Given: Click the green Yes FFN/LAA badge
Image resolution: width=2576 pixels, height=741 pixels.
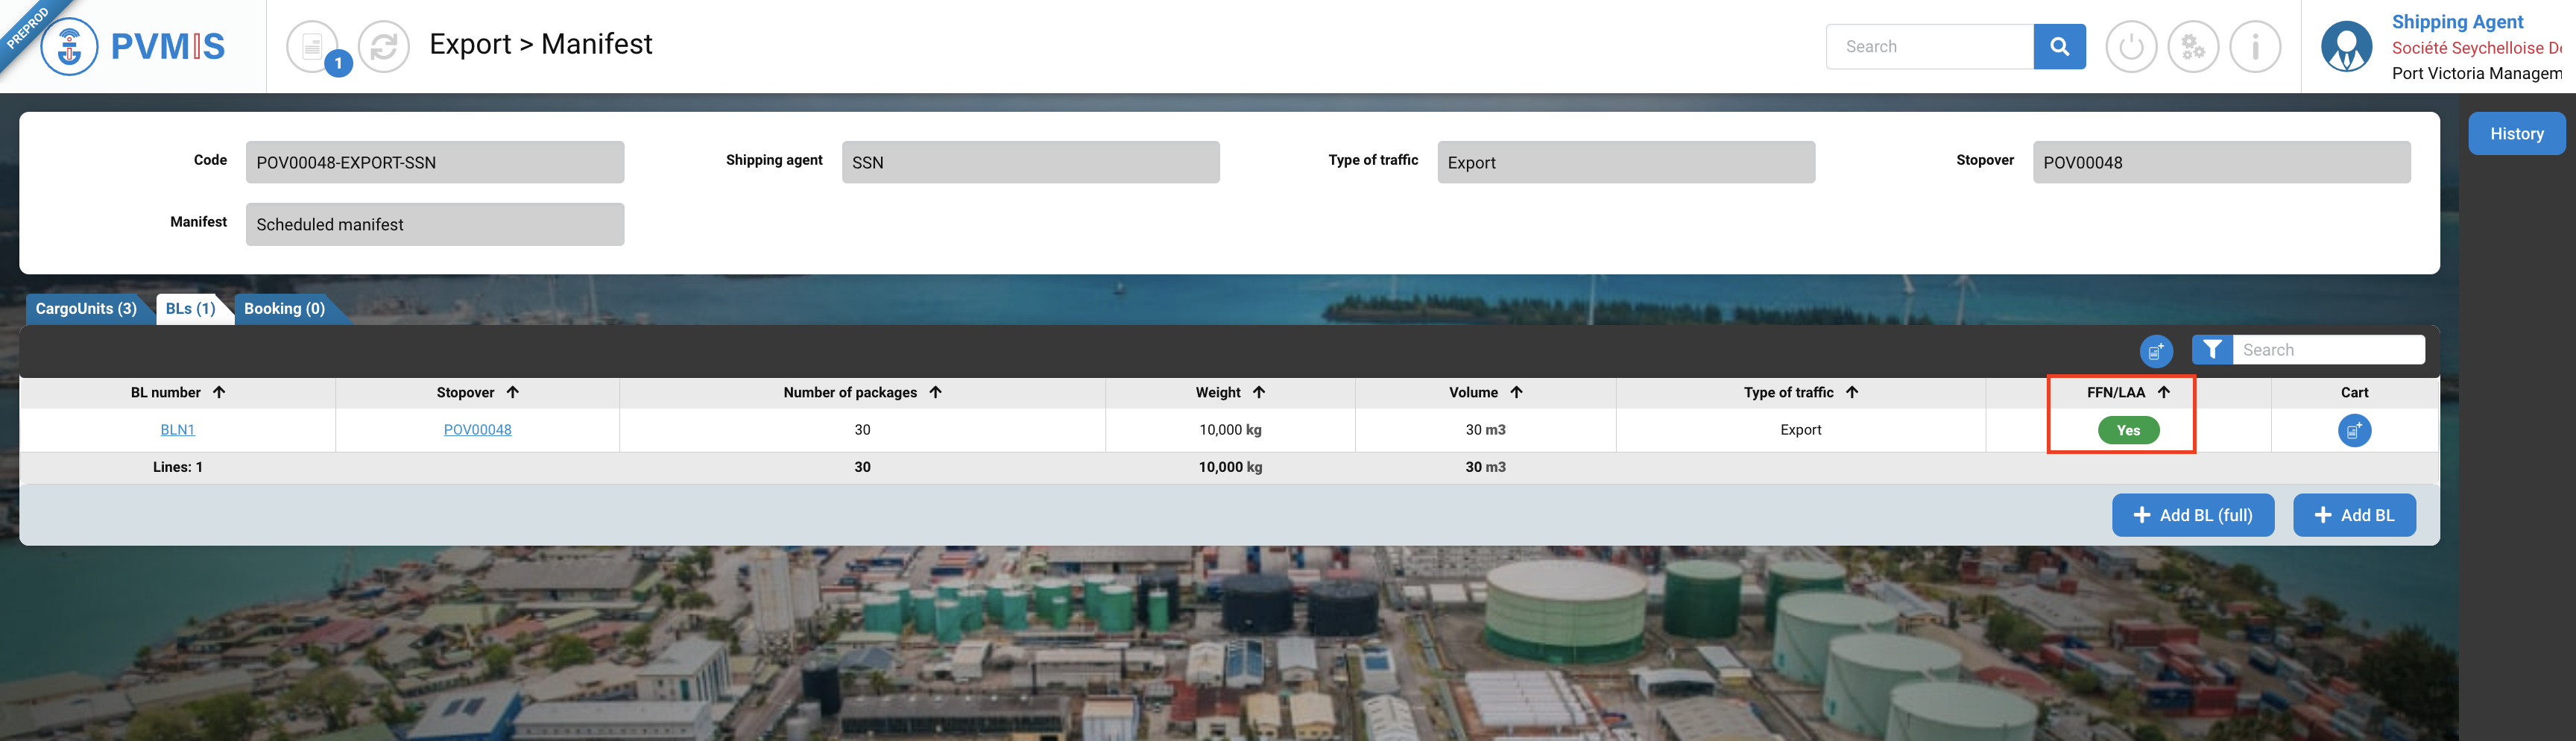Looking at the screenshot, I should pos(2128,430).
